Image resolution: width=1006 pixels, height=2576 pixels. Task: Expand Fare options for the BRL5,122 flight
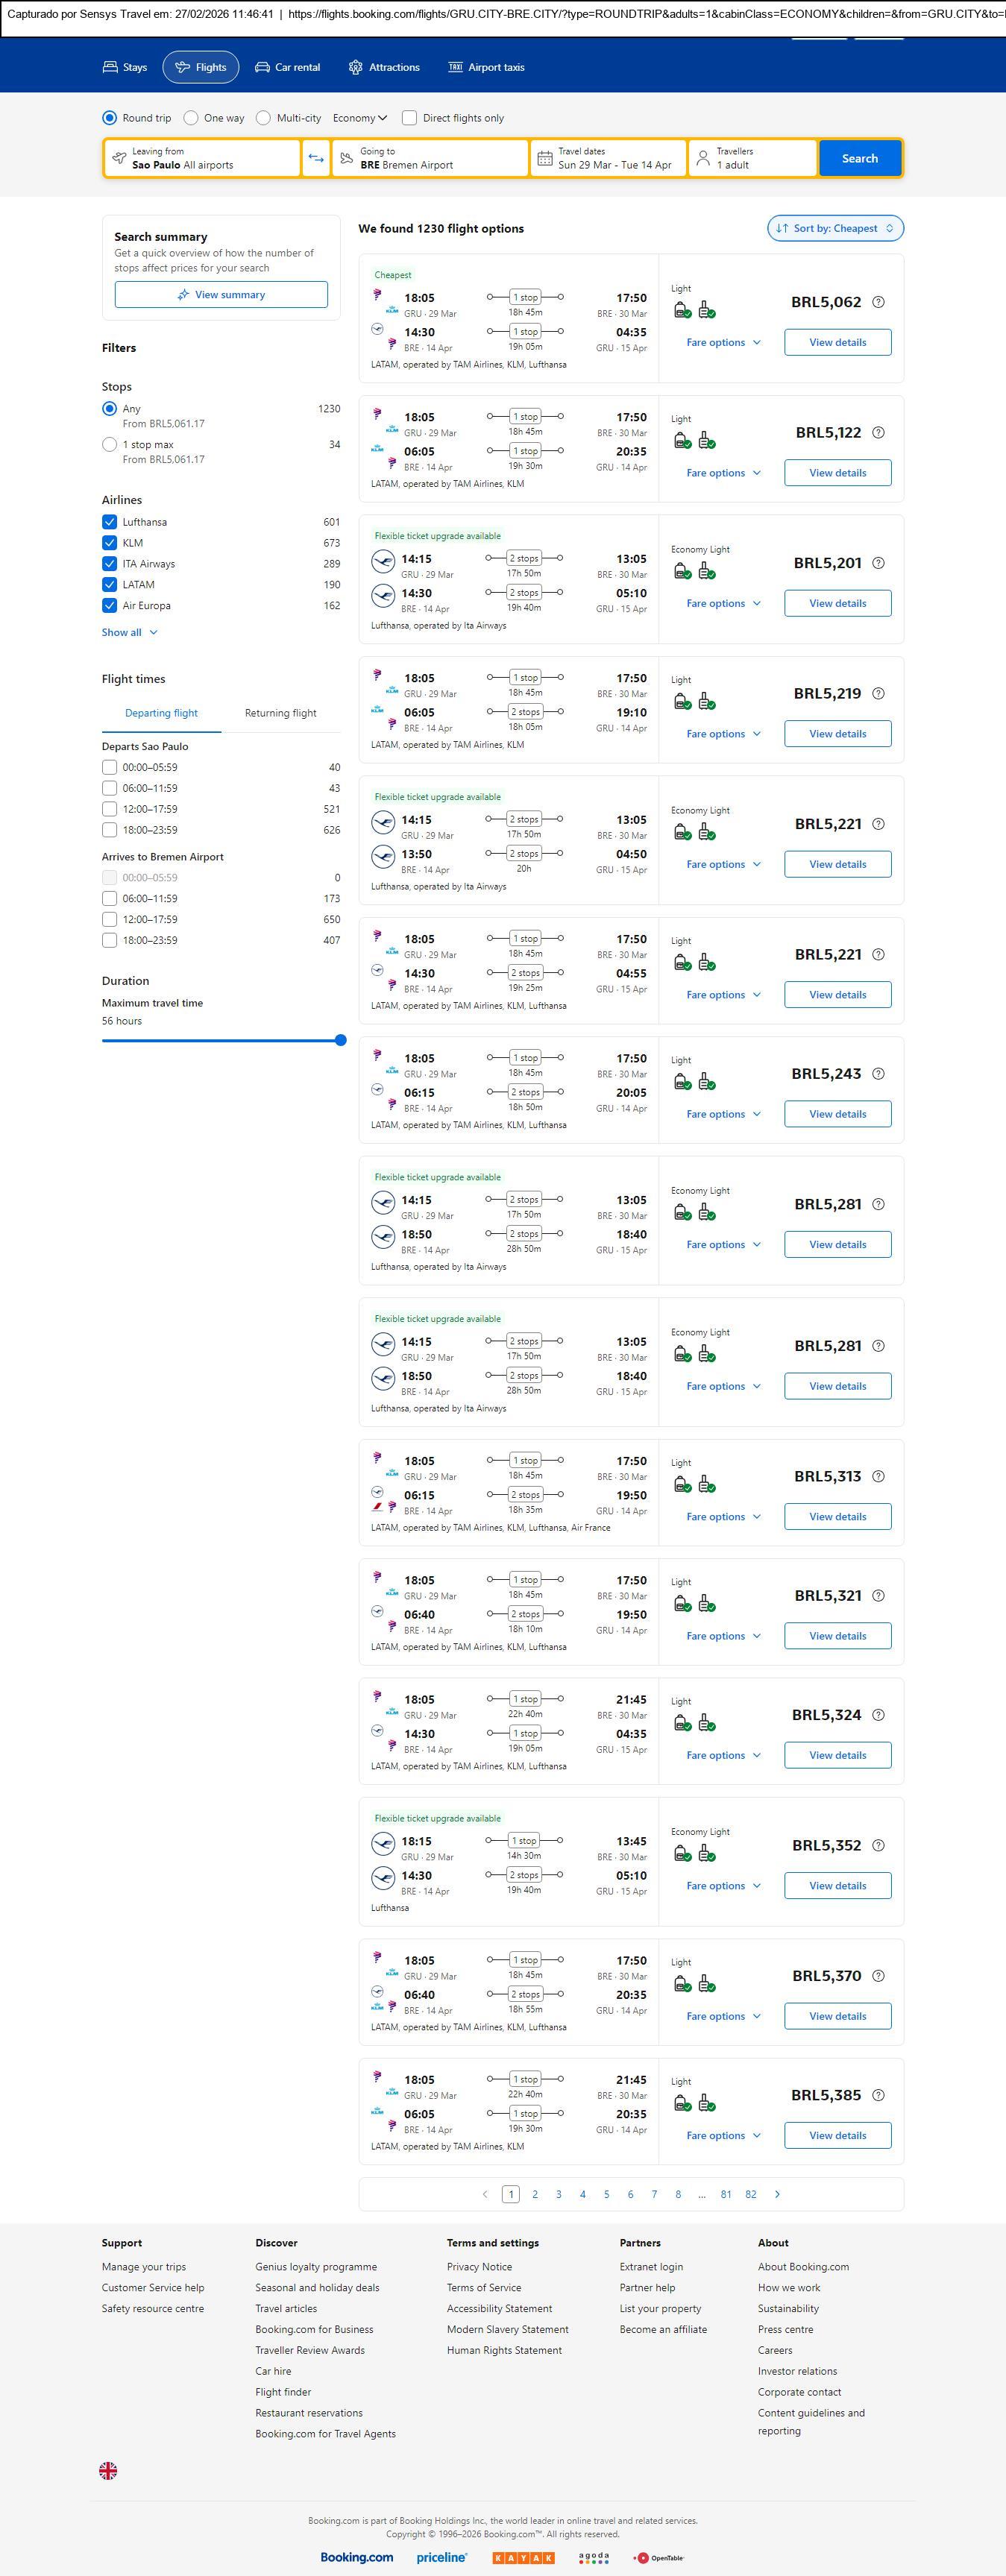723,473
